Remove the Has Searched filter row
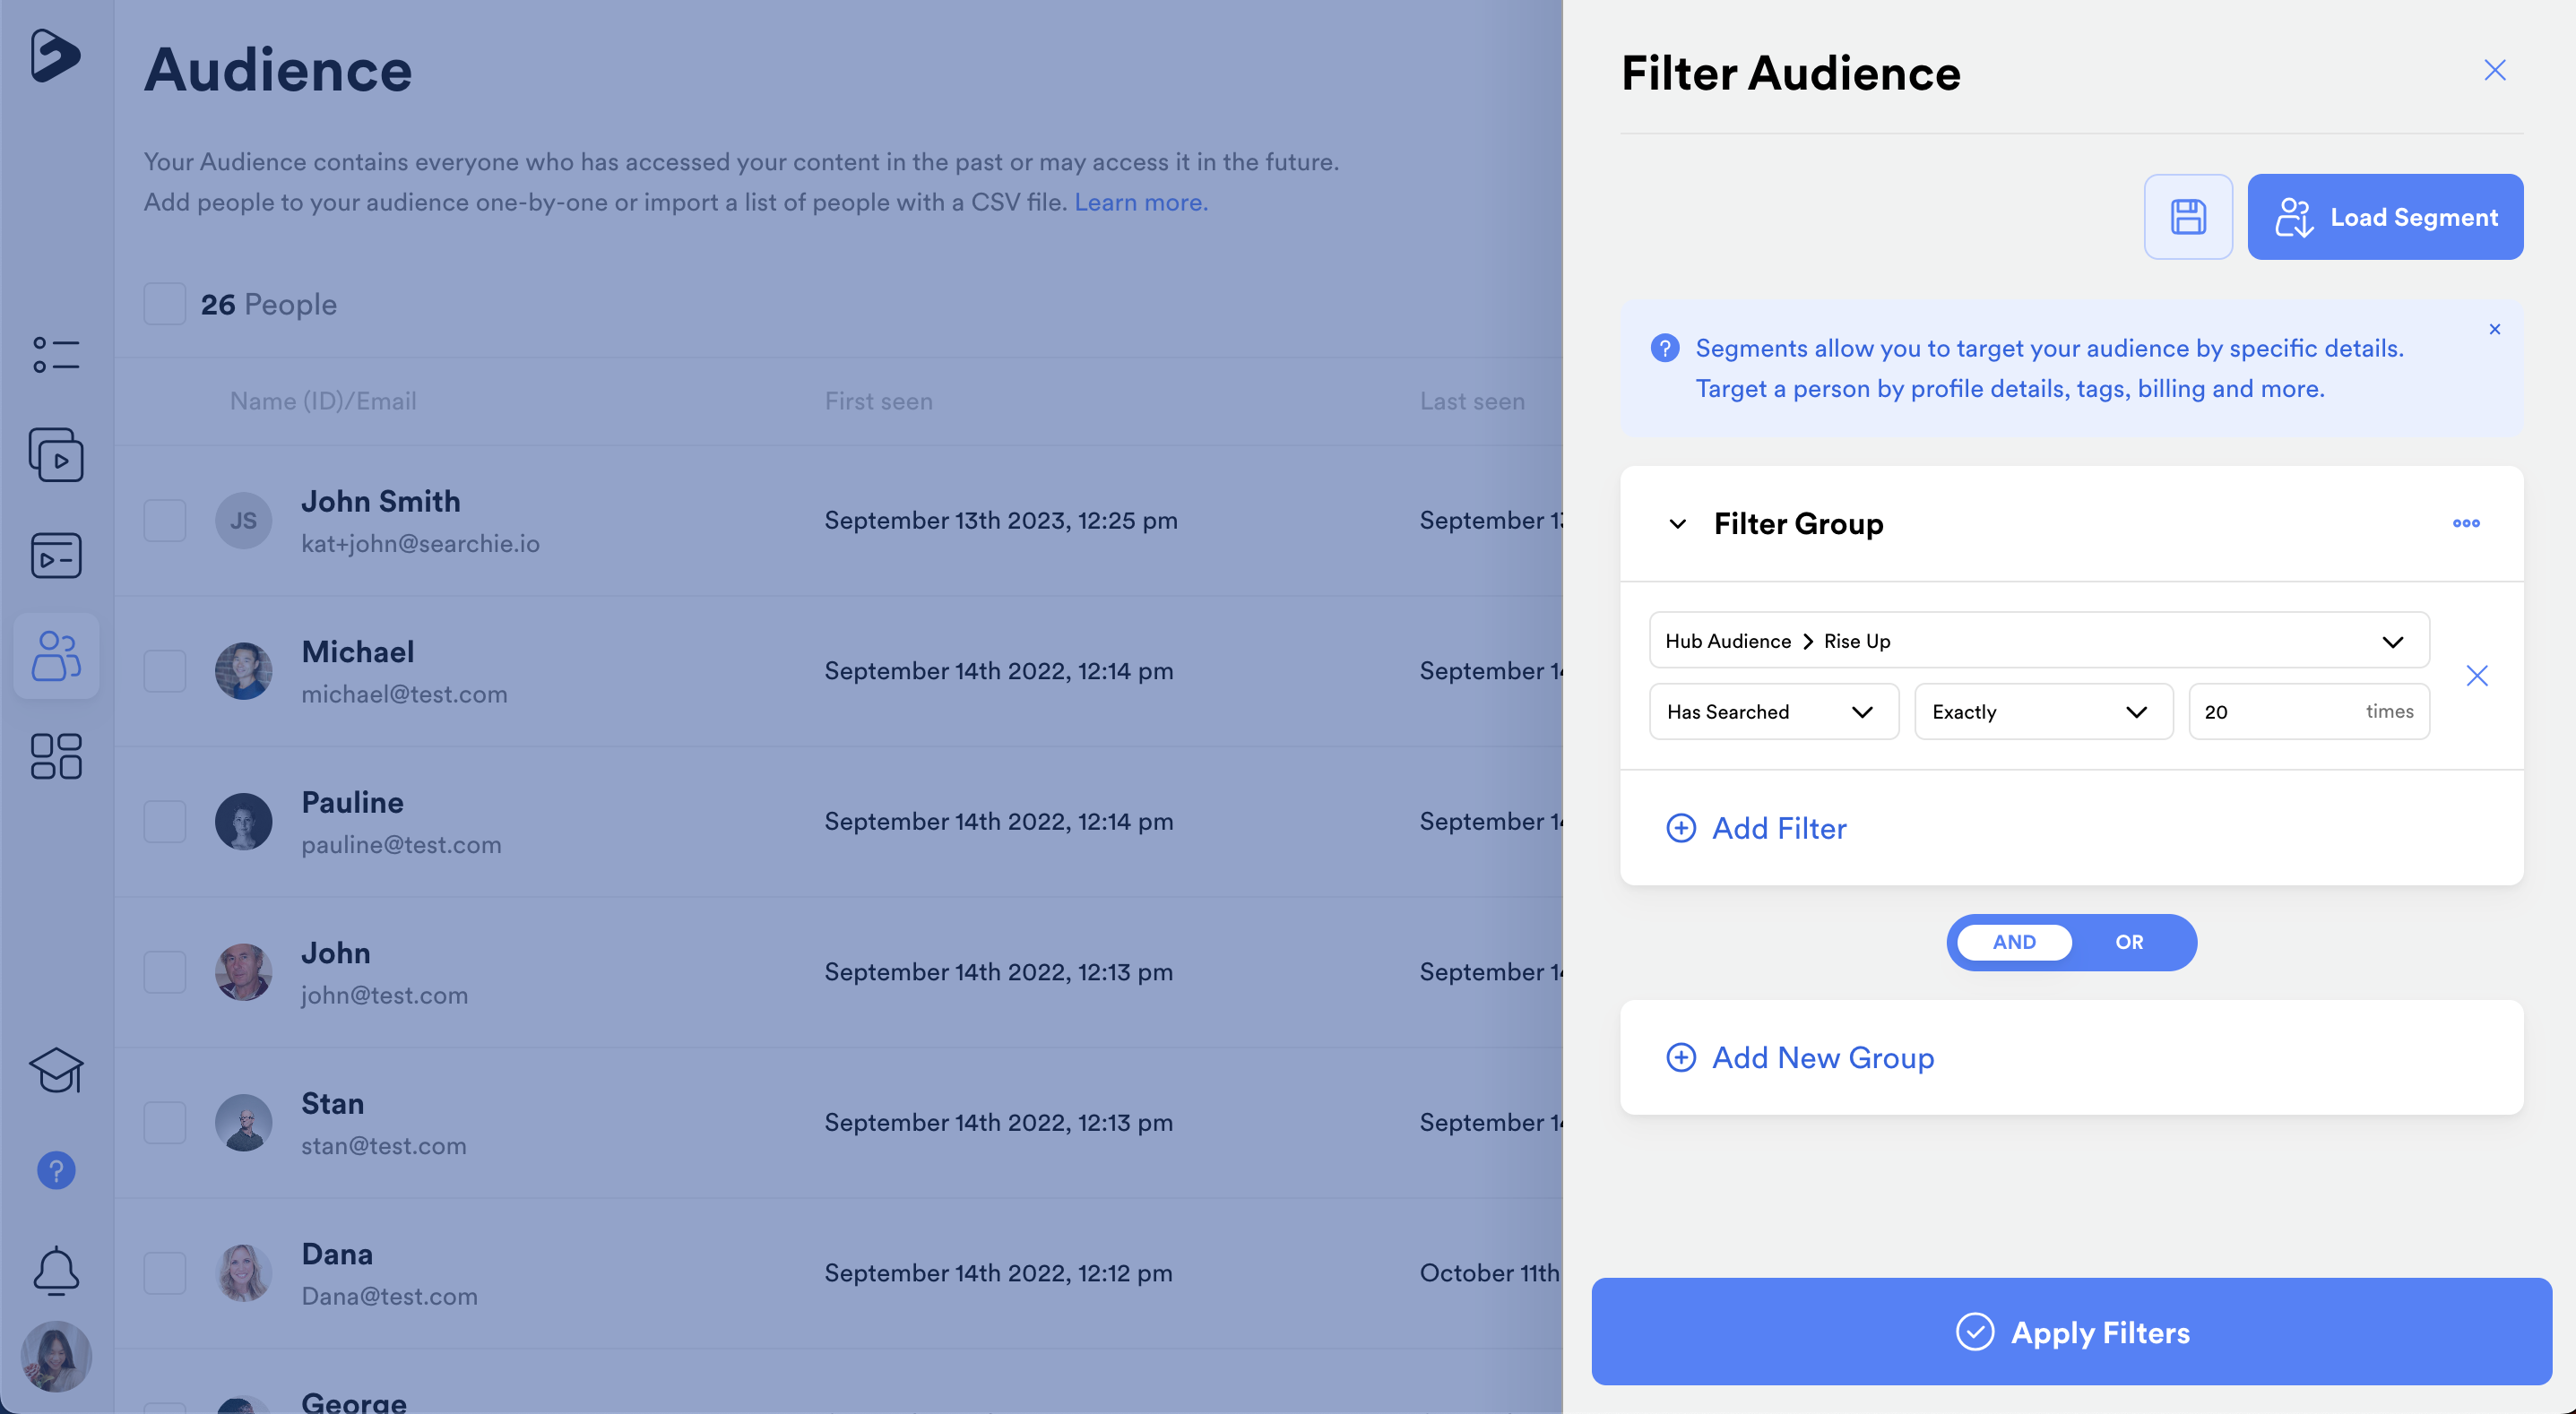 click(2476, 676)
